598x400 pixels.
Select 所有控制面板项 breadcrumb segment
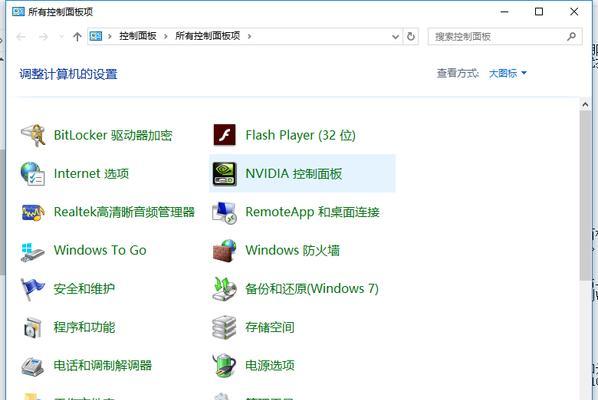point(207,36)
